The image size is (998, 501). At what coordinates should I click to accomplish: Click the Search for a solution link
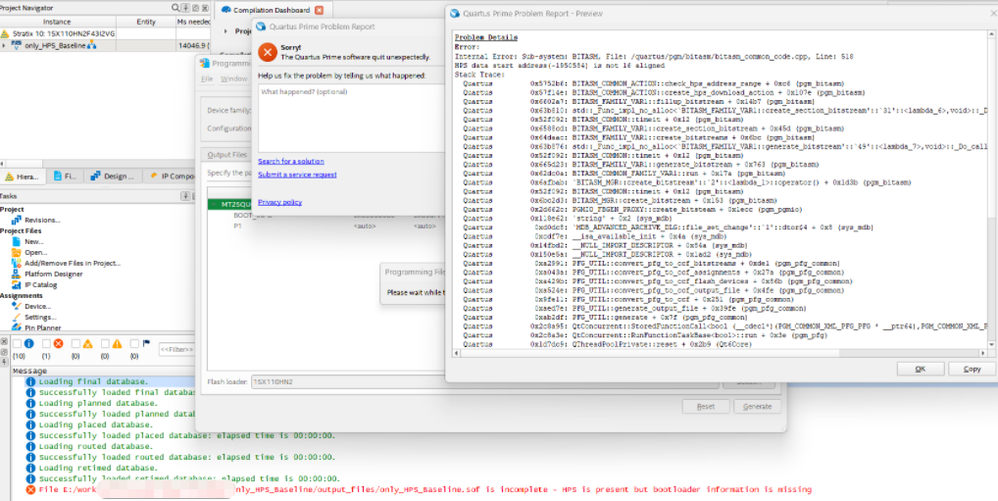(291, 161)
